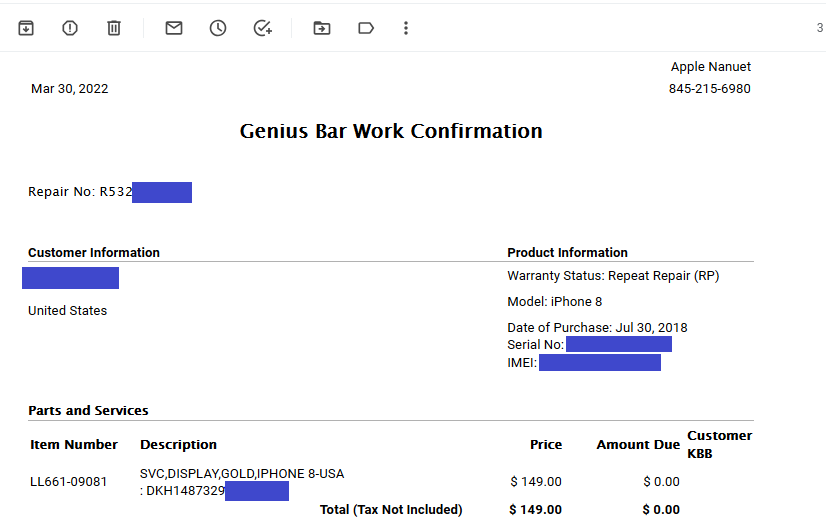826x531 pixels.
Task: Click the Customer Information heading
Action: [94, 252]
